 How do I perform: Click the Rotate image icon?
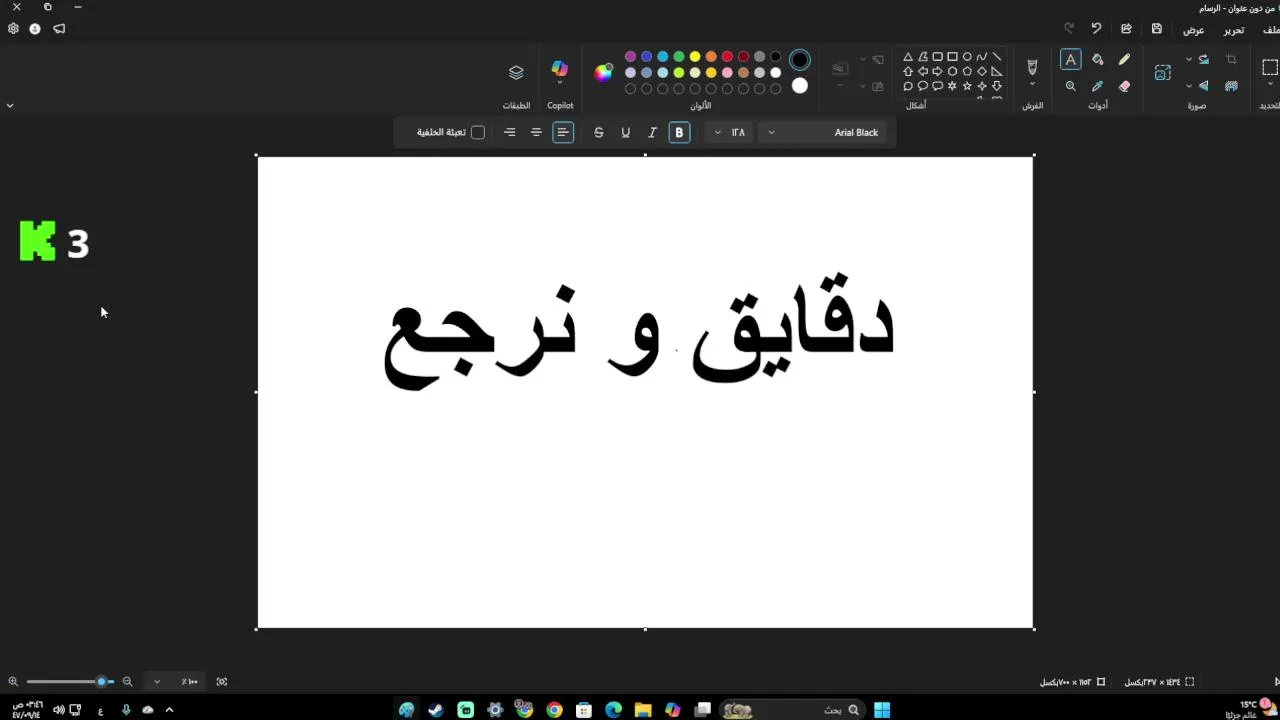click(x=1203, y=60)
